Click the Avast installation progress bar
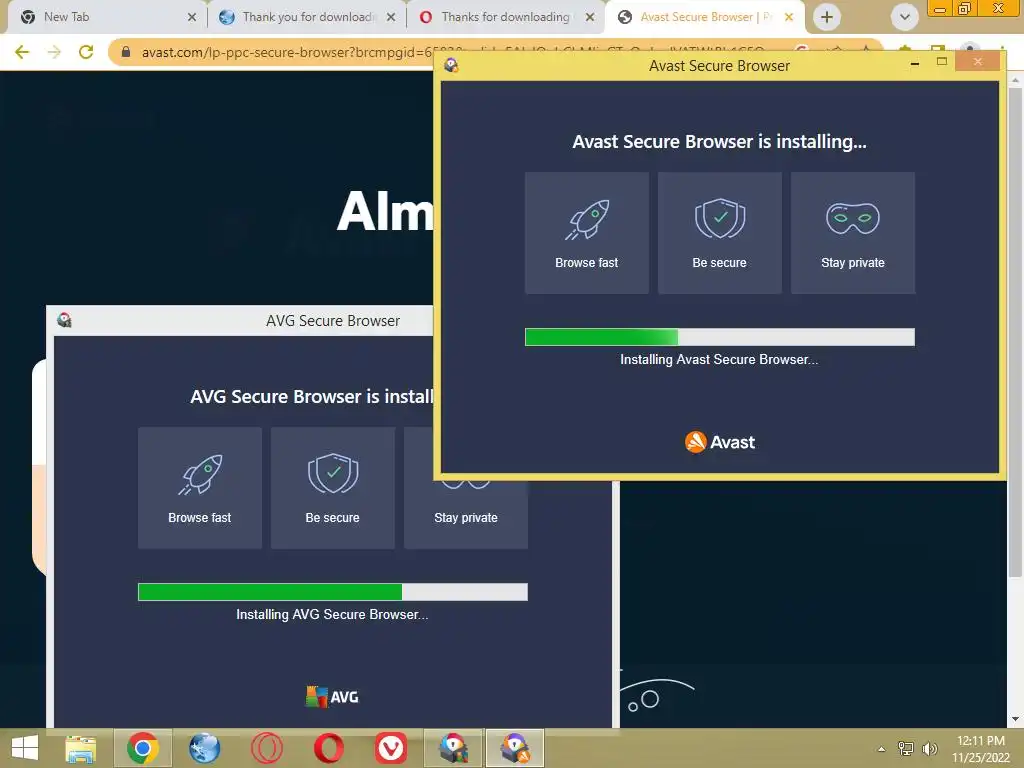 [720, 337]
